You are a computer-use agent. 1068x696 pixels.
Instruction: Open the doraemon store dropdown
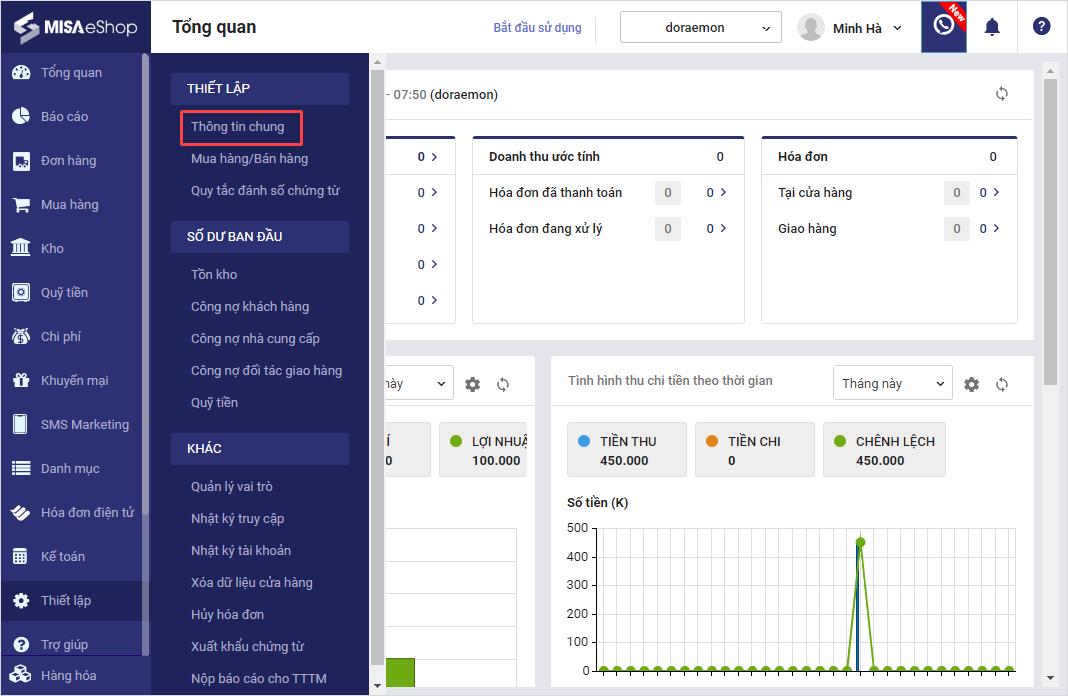[700, 28]
